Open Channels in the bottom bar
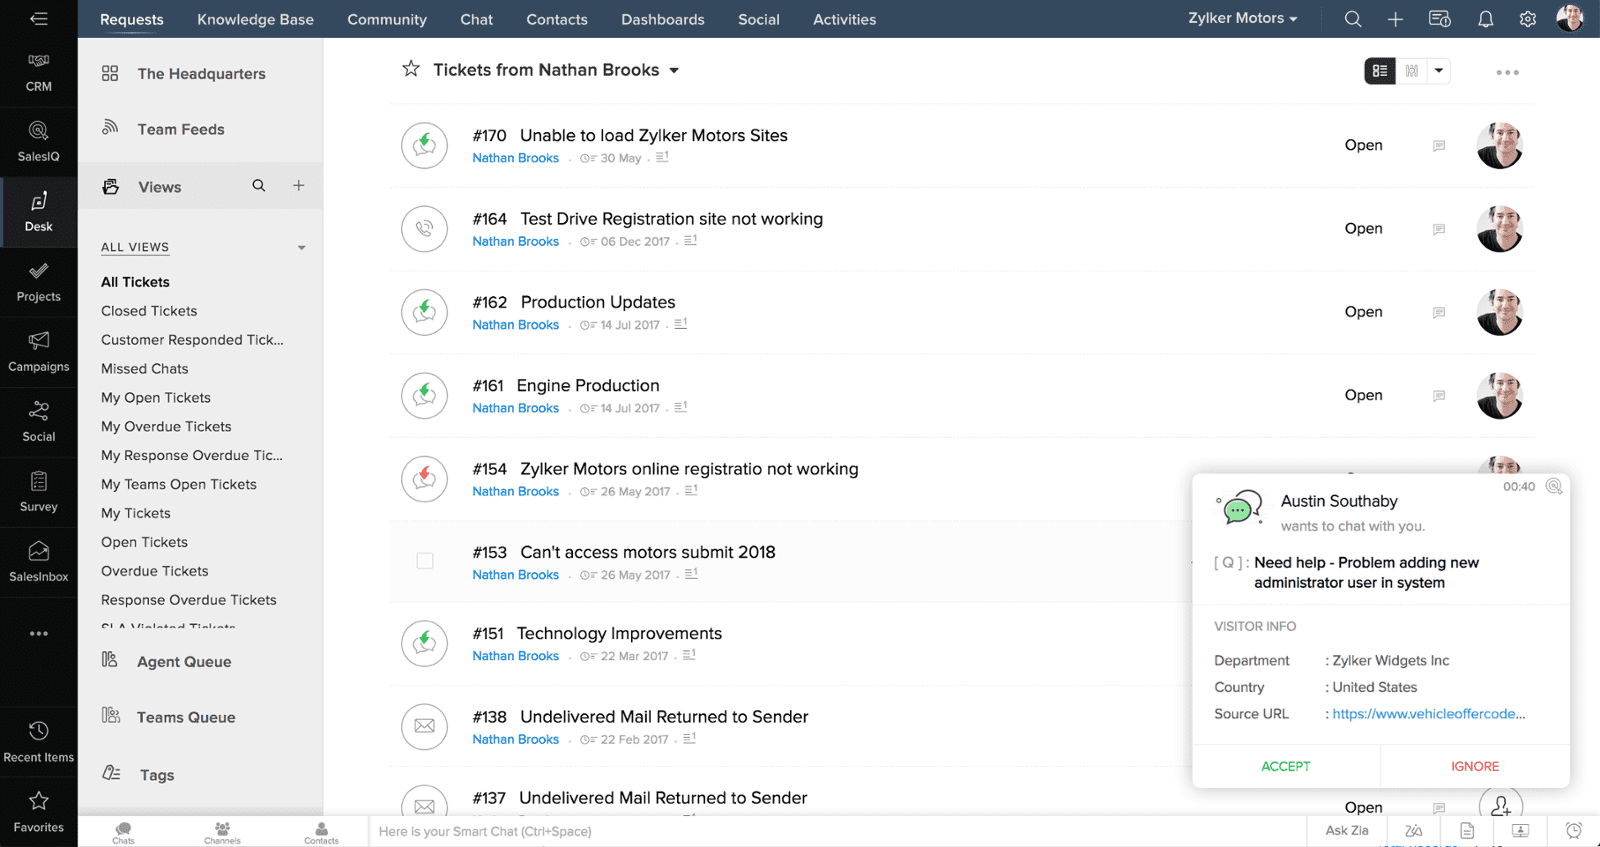This screenshot has width=1600, height=847. (x=222, y=832)
